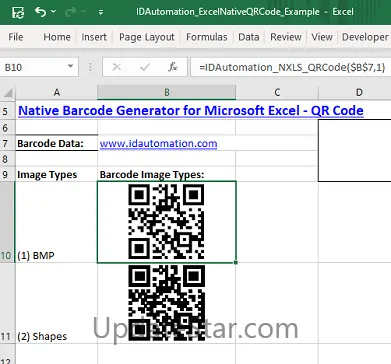Screen dimensions: 391x364
Task: Select row 8 header
Action: click(x=7, y=159)
